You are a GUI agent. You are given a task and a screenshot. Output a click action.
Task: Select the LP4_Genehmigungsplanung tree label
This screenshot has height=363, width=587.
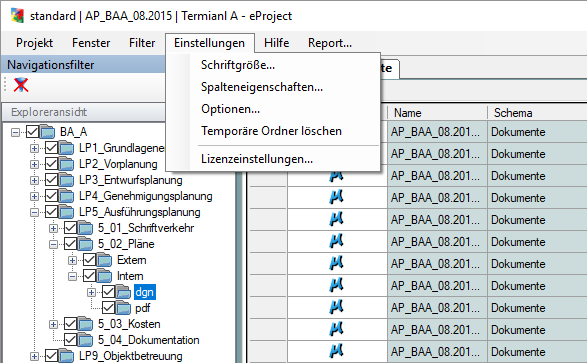(x=146, y=196)
